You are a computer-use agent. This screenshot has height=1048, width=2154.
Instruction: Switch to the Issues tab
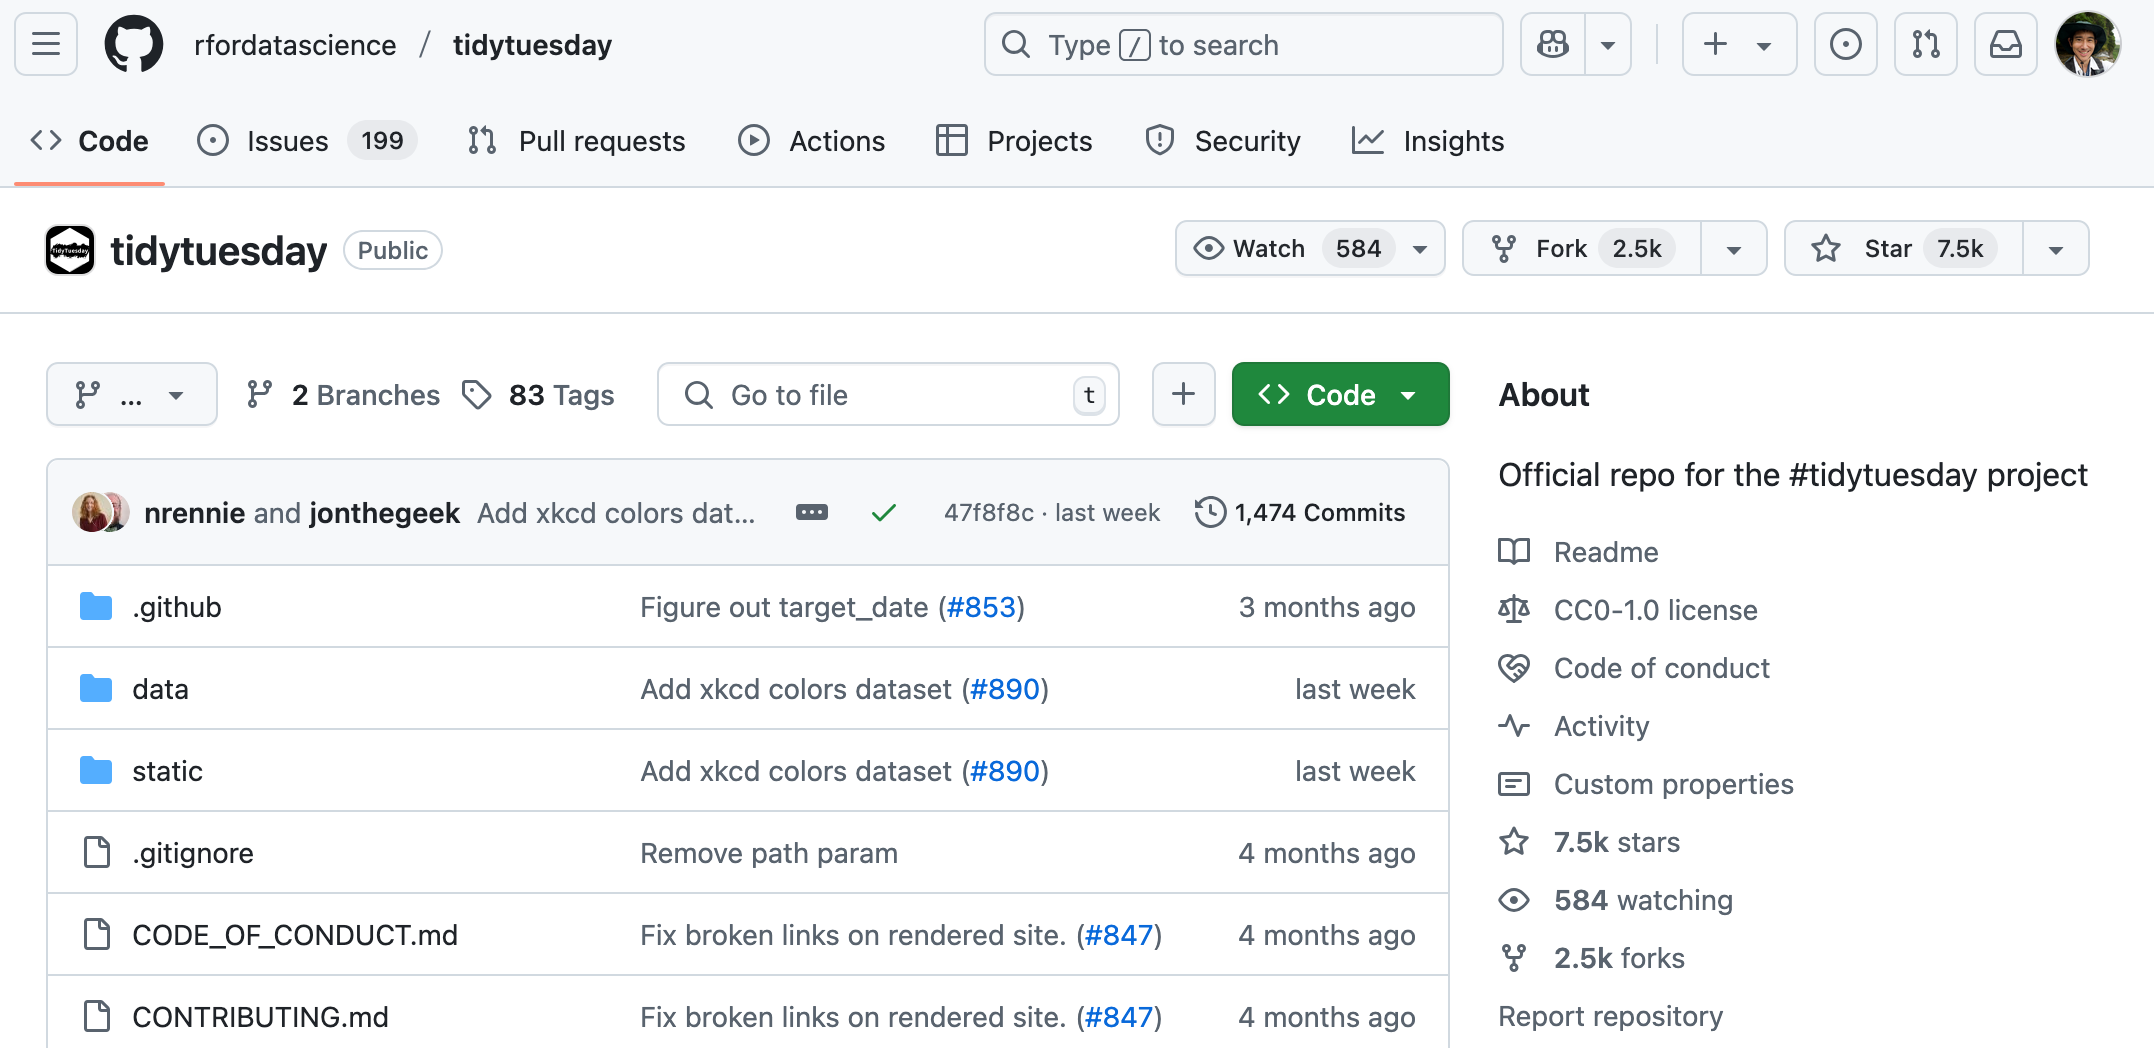[x=287, y=141]
